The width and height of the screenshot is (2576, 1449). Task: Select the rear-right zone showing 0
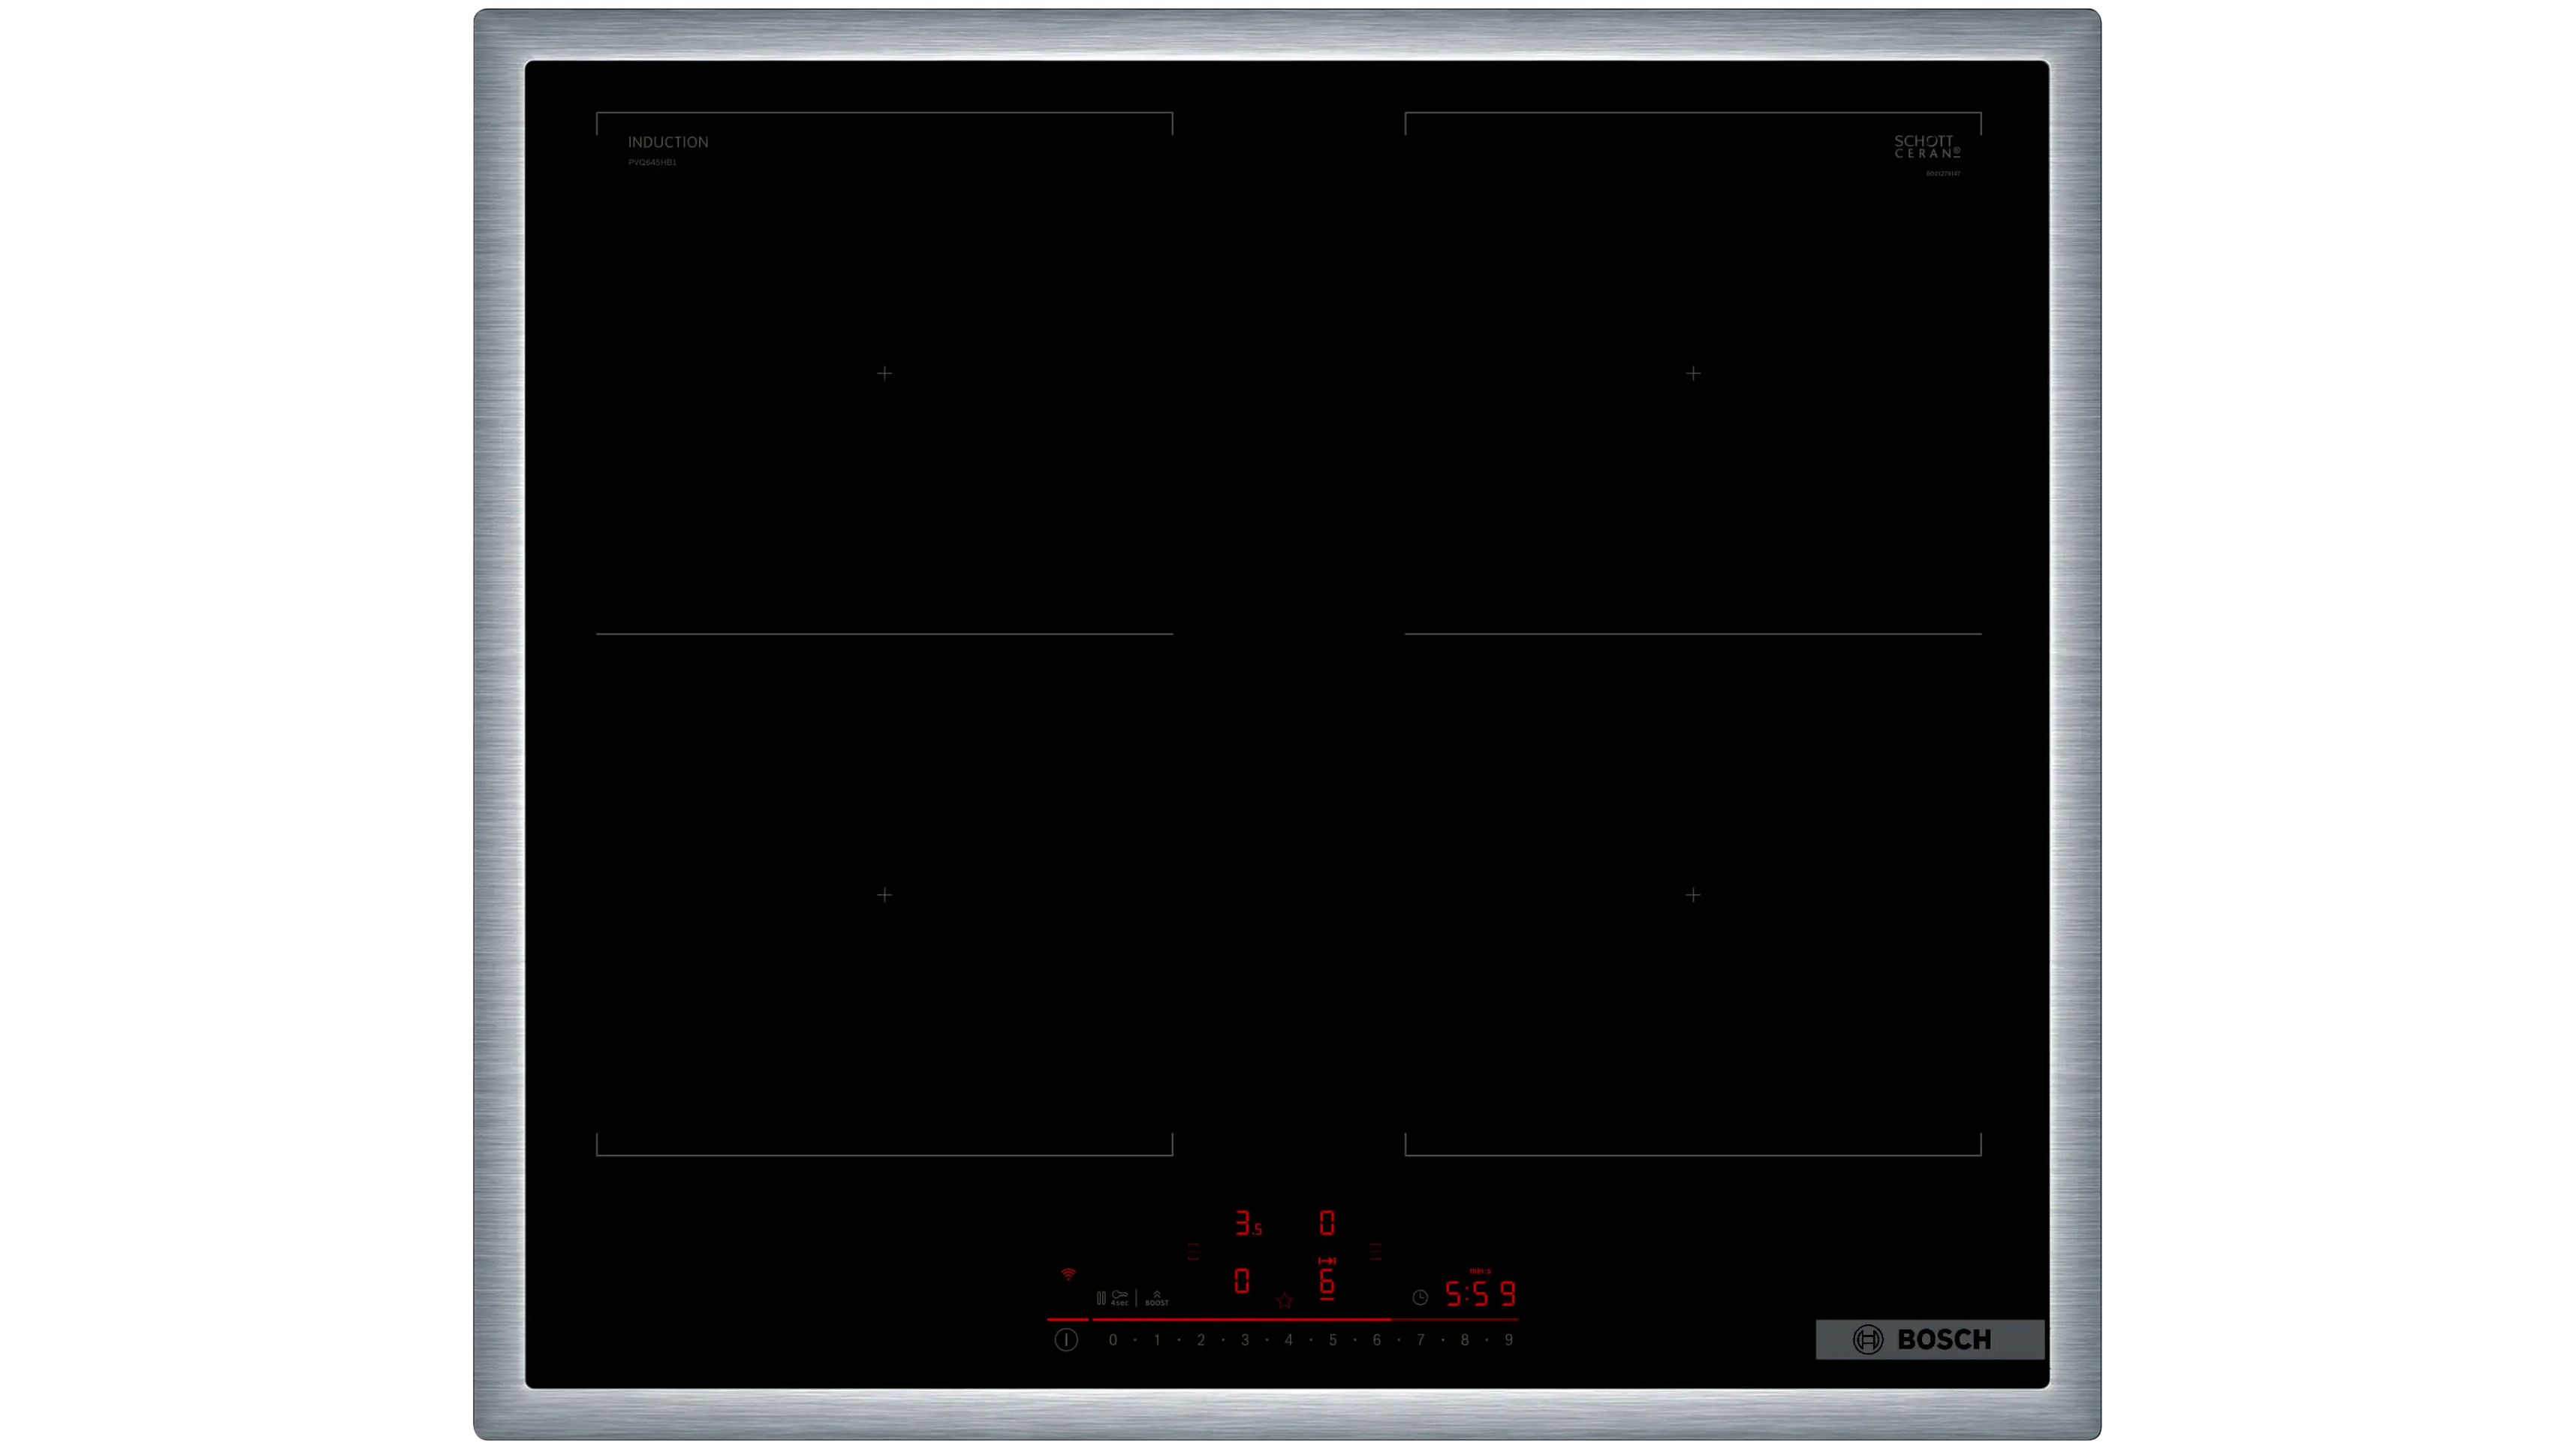pos(1327,1222)
